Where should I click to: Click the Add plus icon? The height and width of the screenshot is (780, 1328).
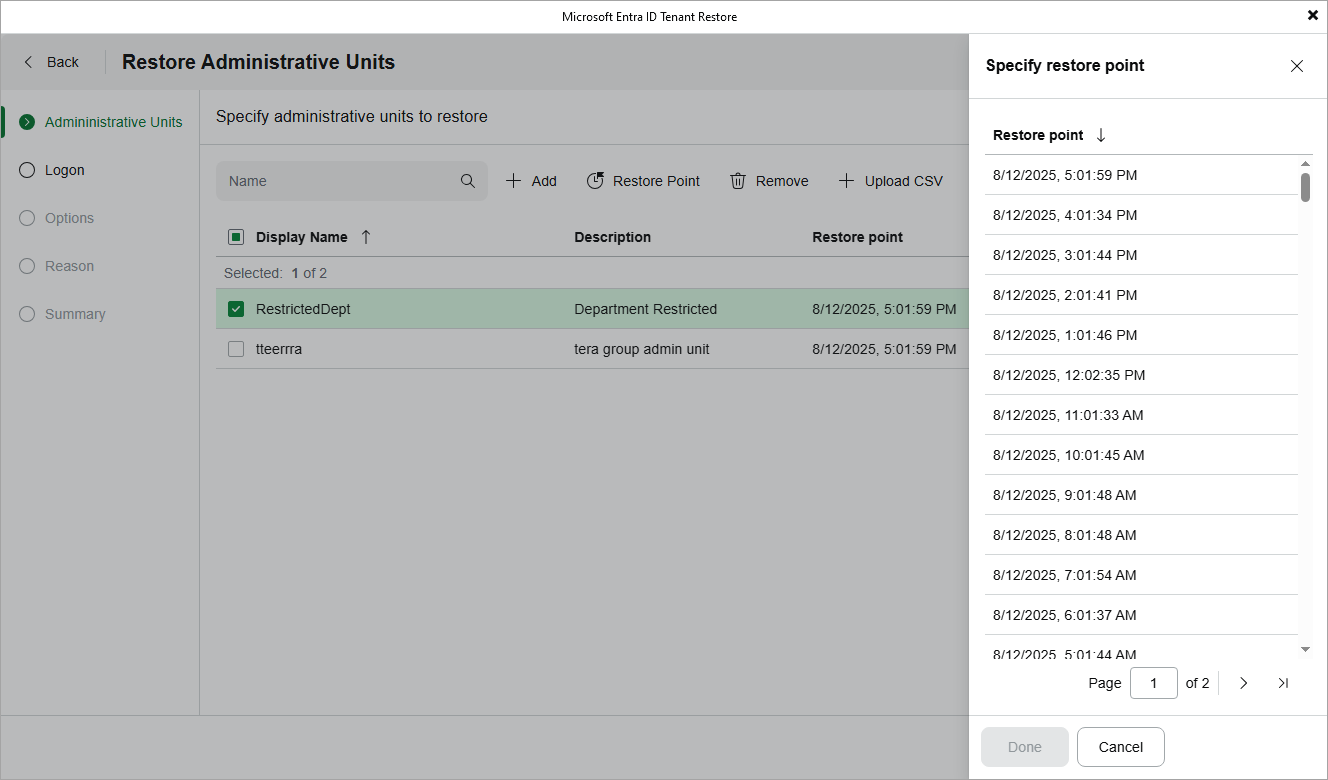click(x=513, y=181)
